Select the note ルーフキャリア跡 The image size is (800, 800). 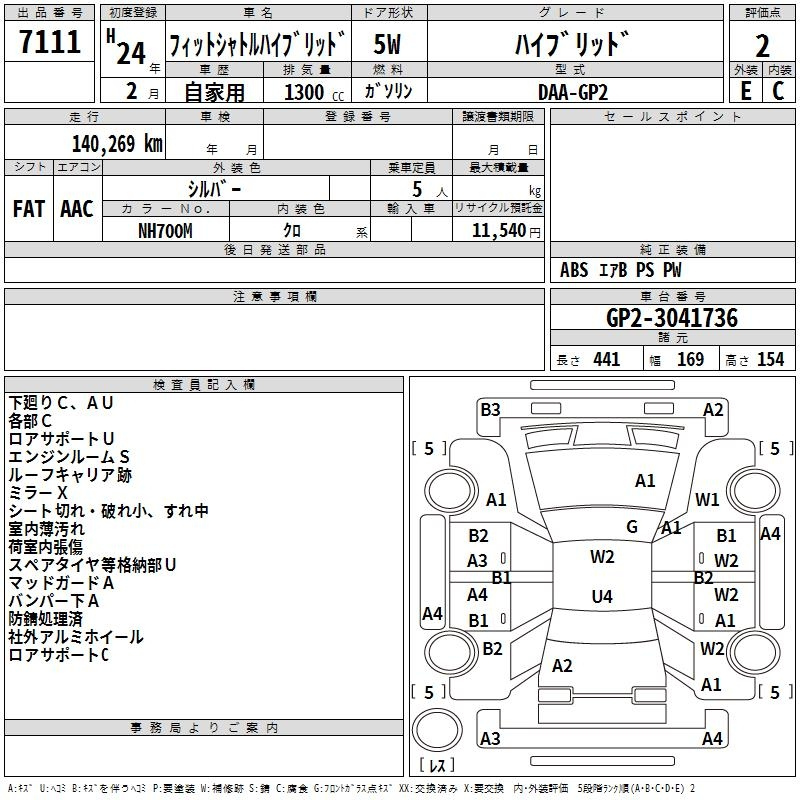pos(70,475)
